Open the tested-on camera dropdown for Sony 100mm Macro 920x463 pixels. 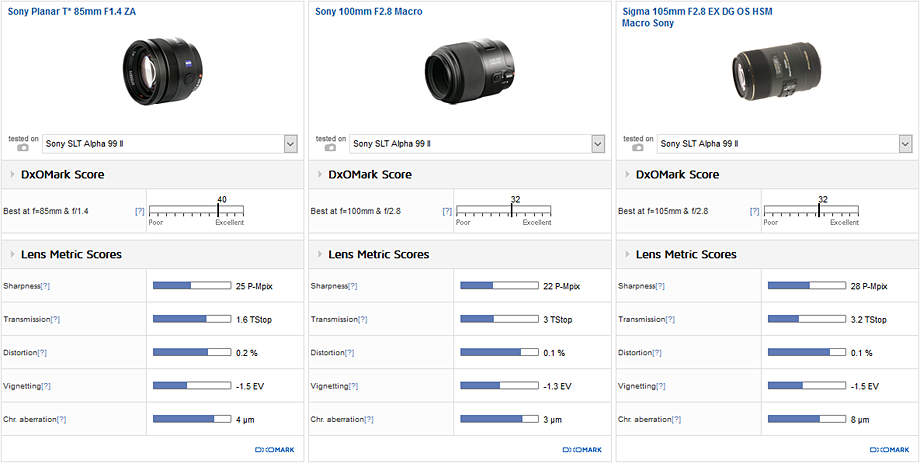pyautogui.click(x=477, y=144)
